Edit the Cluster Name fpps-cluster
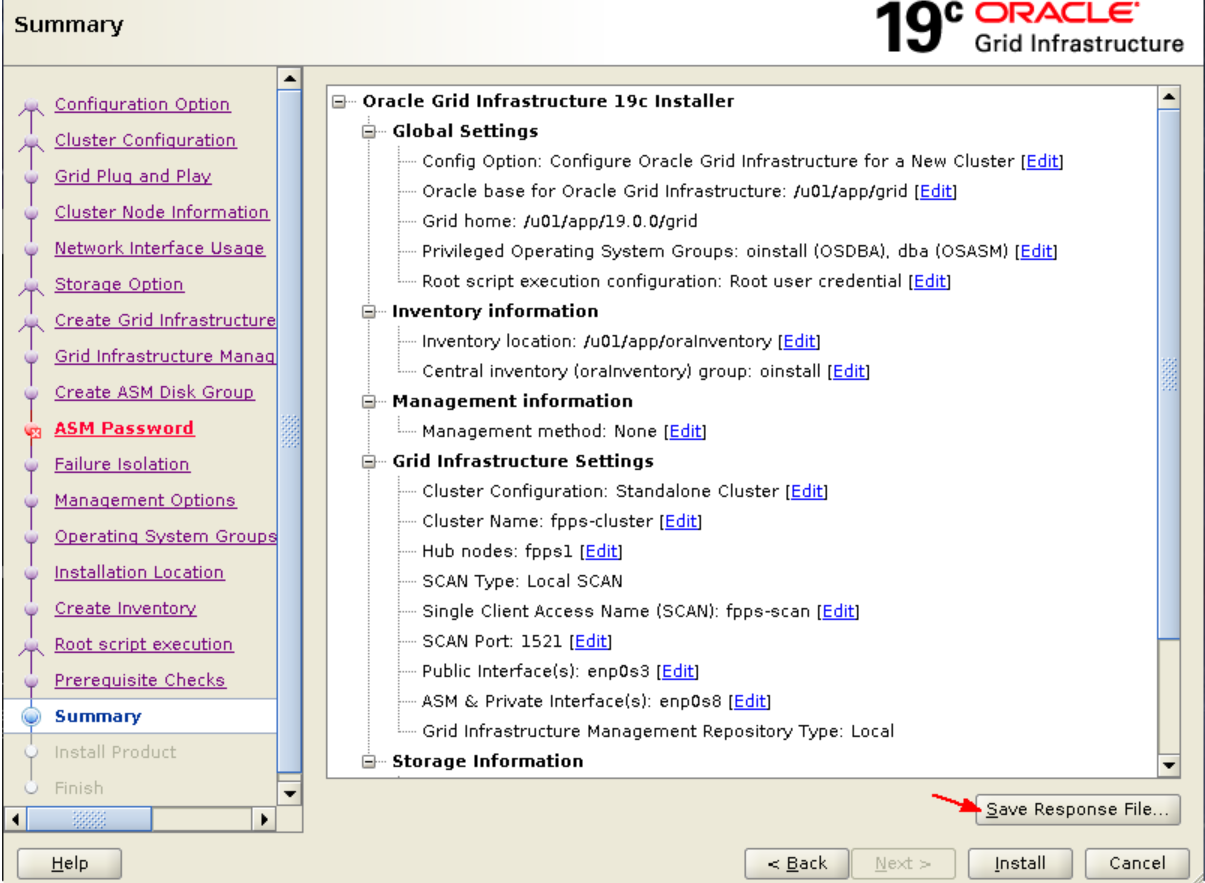Image resolution: width=1205 pixels, height=883 pixels. (681, 521)
